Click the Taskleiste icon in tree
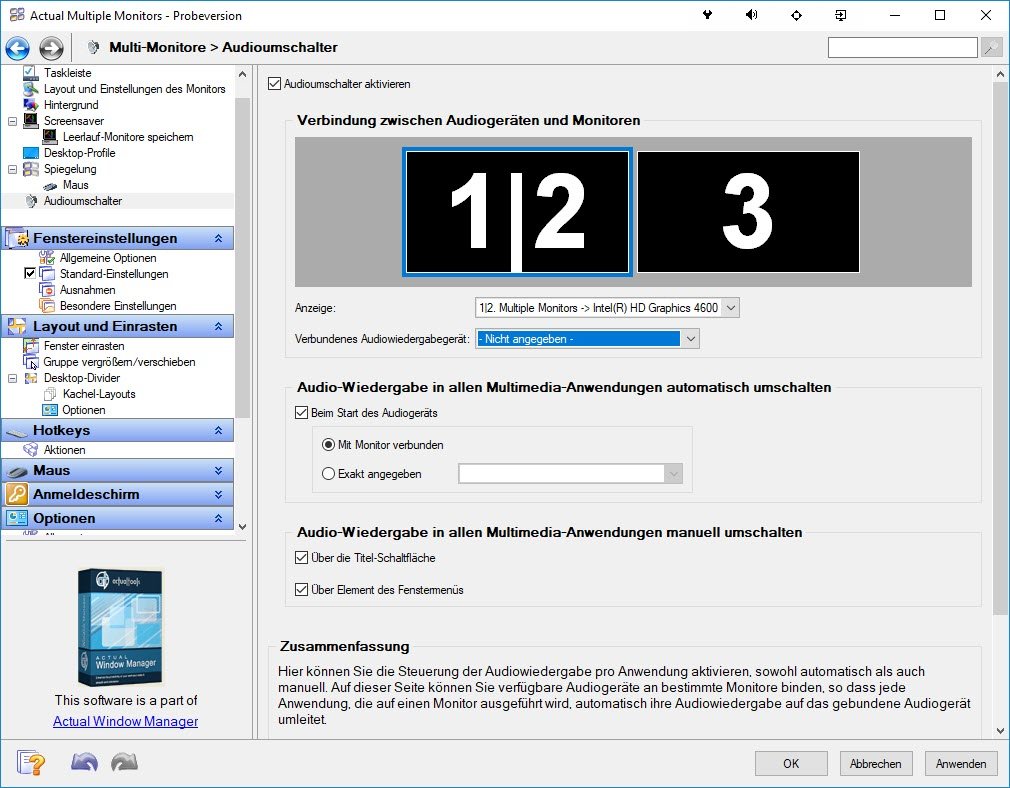Image resolution: width=1010 pixels, height=788 pixels. 30,73
